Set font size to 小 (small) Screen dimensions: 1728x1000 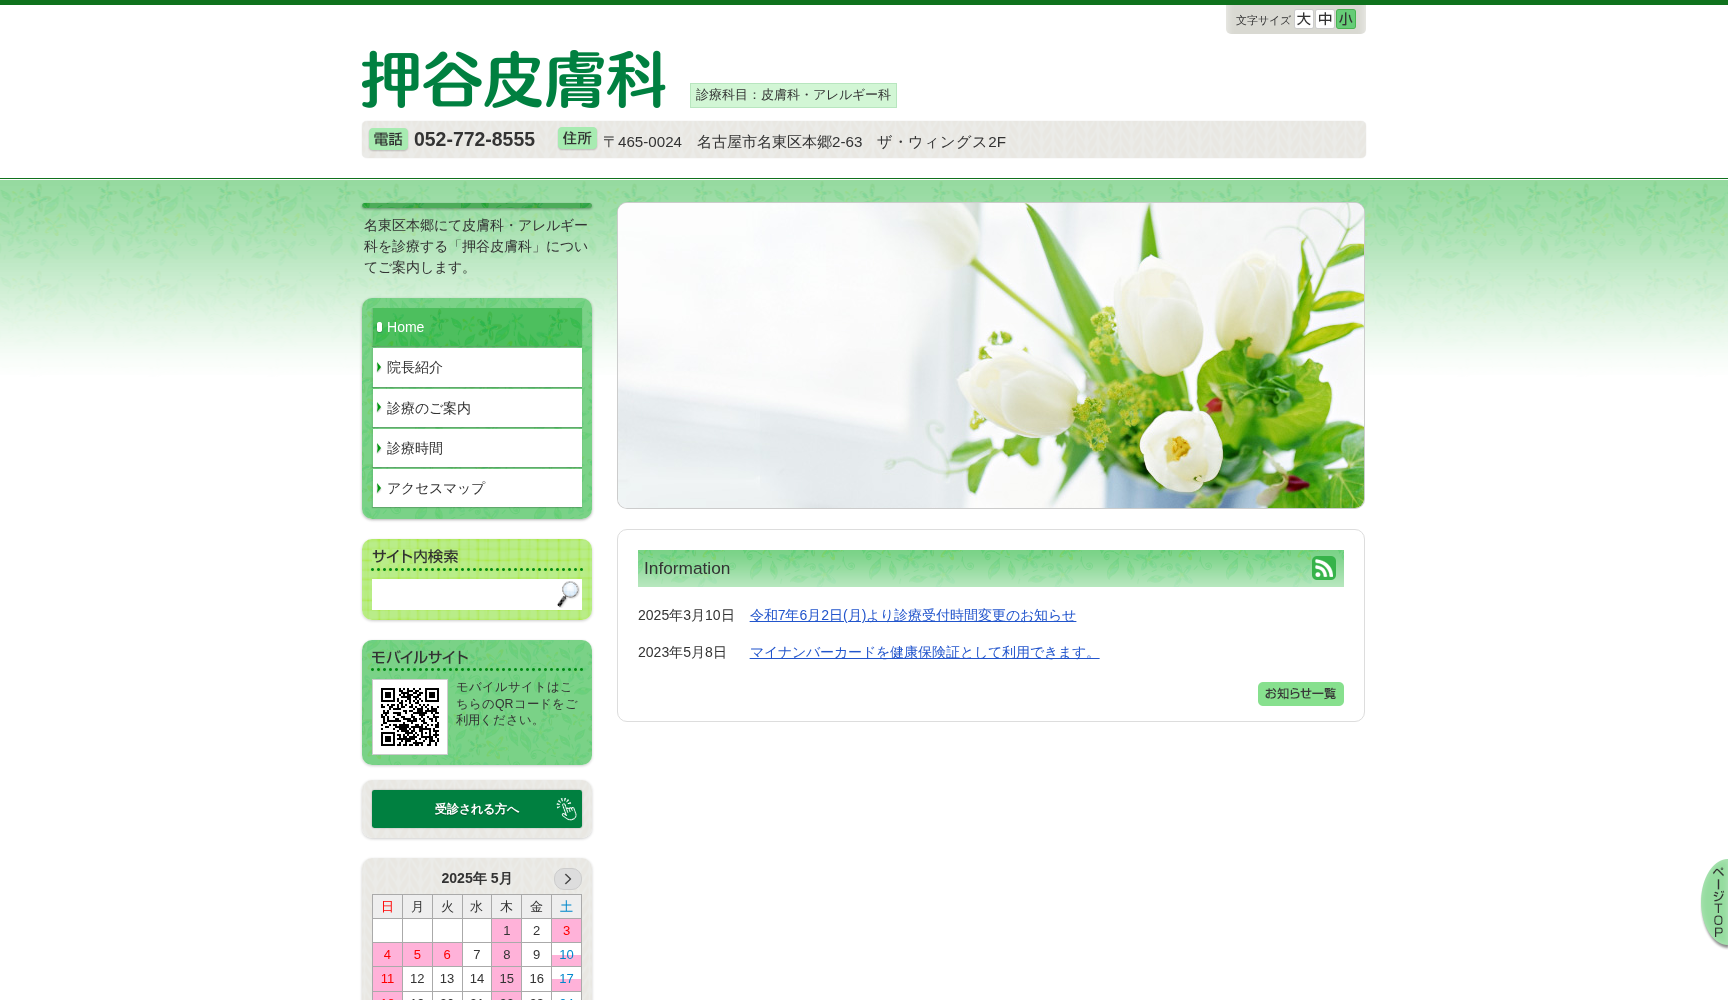[x=1346, y=19]
